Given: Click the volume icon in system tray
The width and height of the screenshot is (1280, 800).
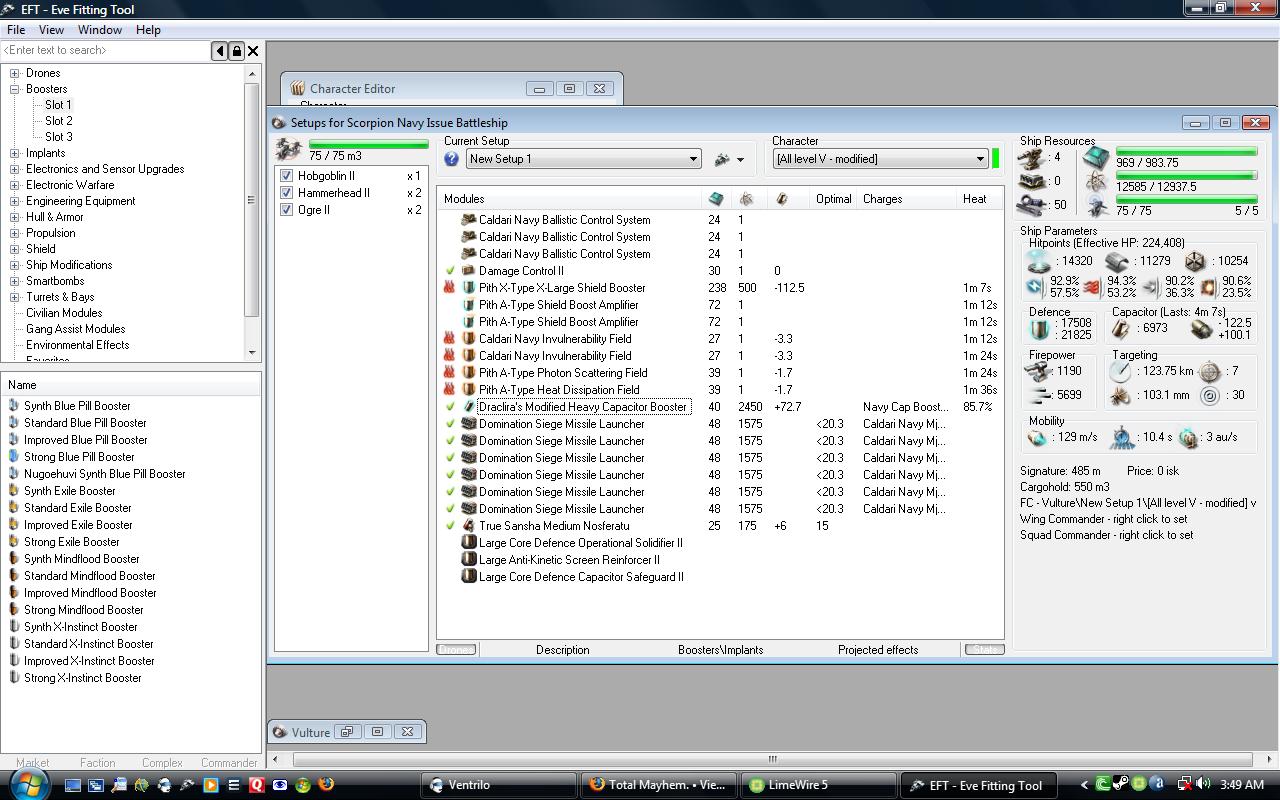Looking at the screenshot, I should tap(1202, 785).
